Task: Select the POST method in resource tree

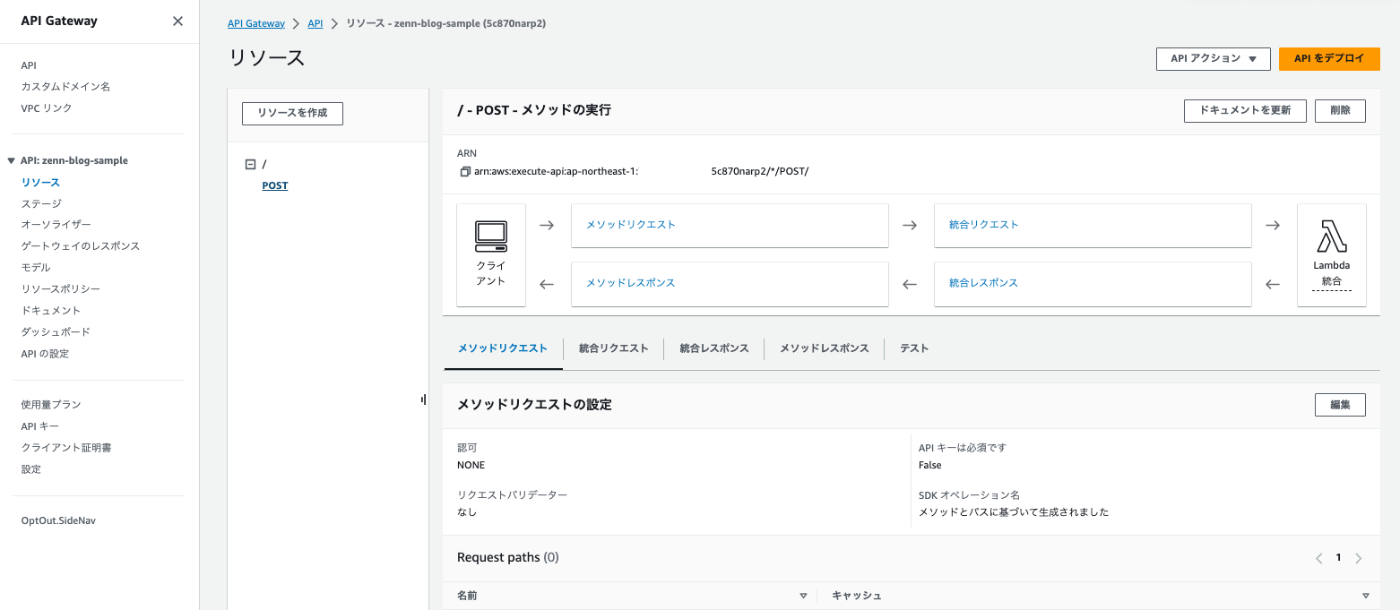Action: coord(275,186)
